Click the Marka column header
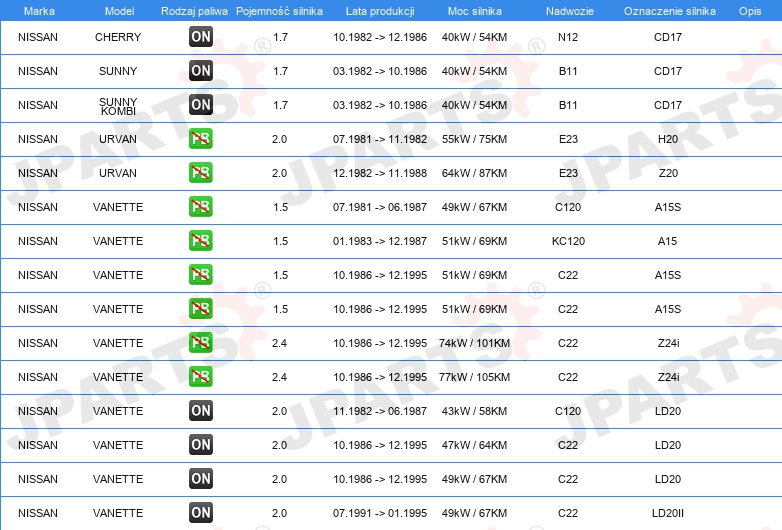Viewport: 782px width, 530px height. pyautogui.click(x=39, y=11)
